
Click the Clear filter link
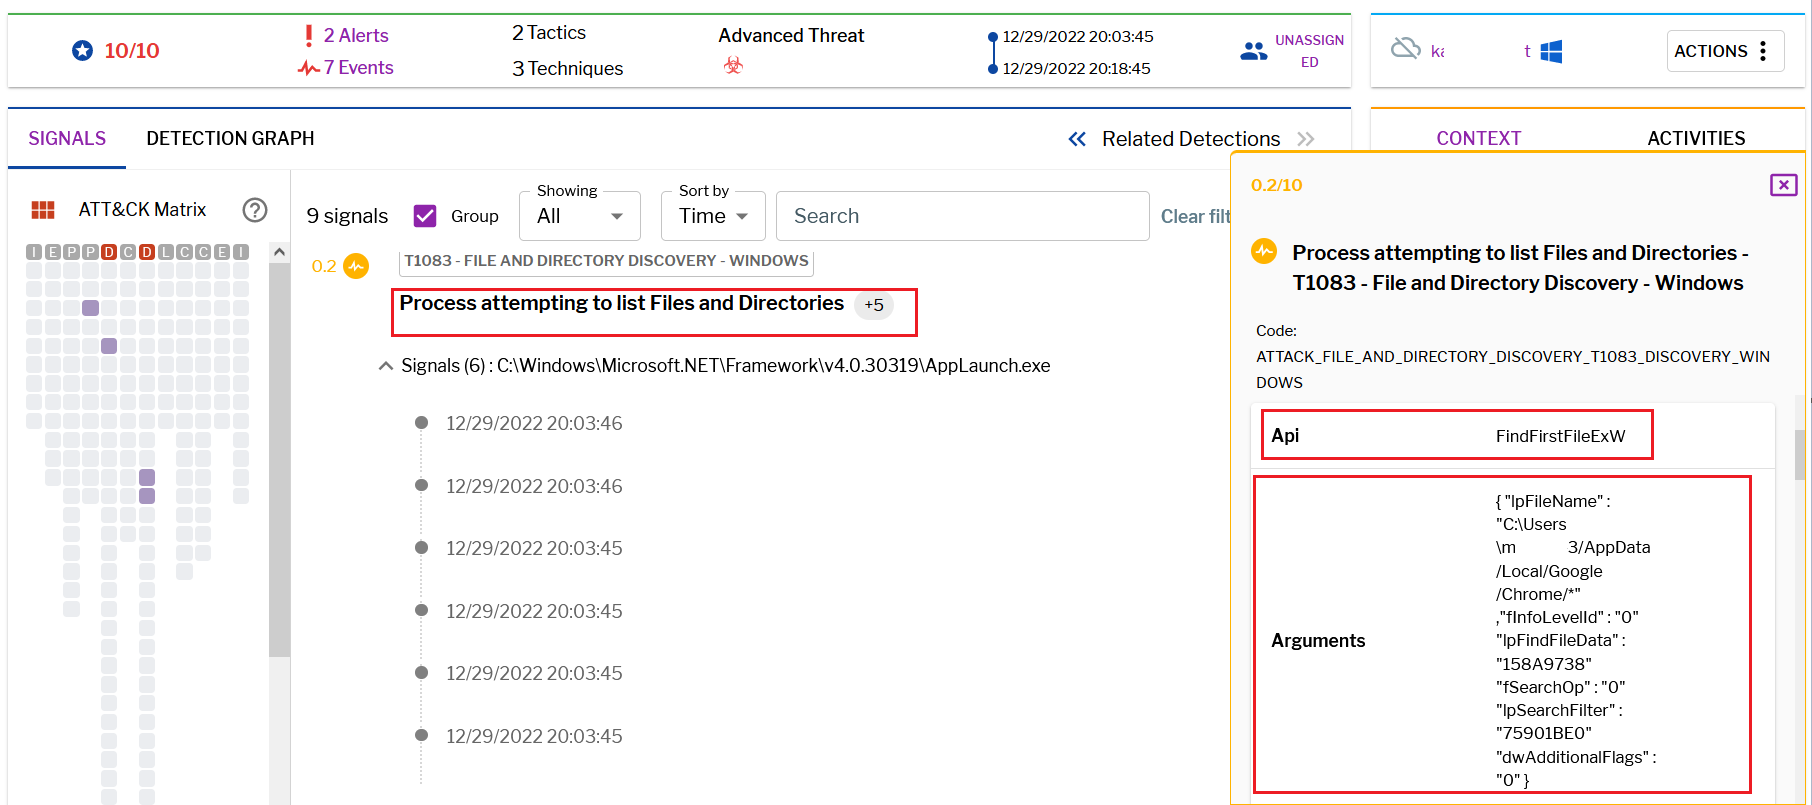pyautogui.click(x=1195, y=216)
